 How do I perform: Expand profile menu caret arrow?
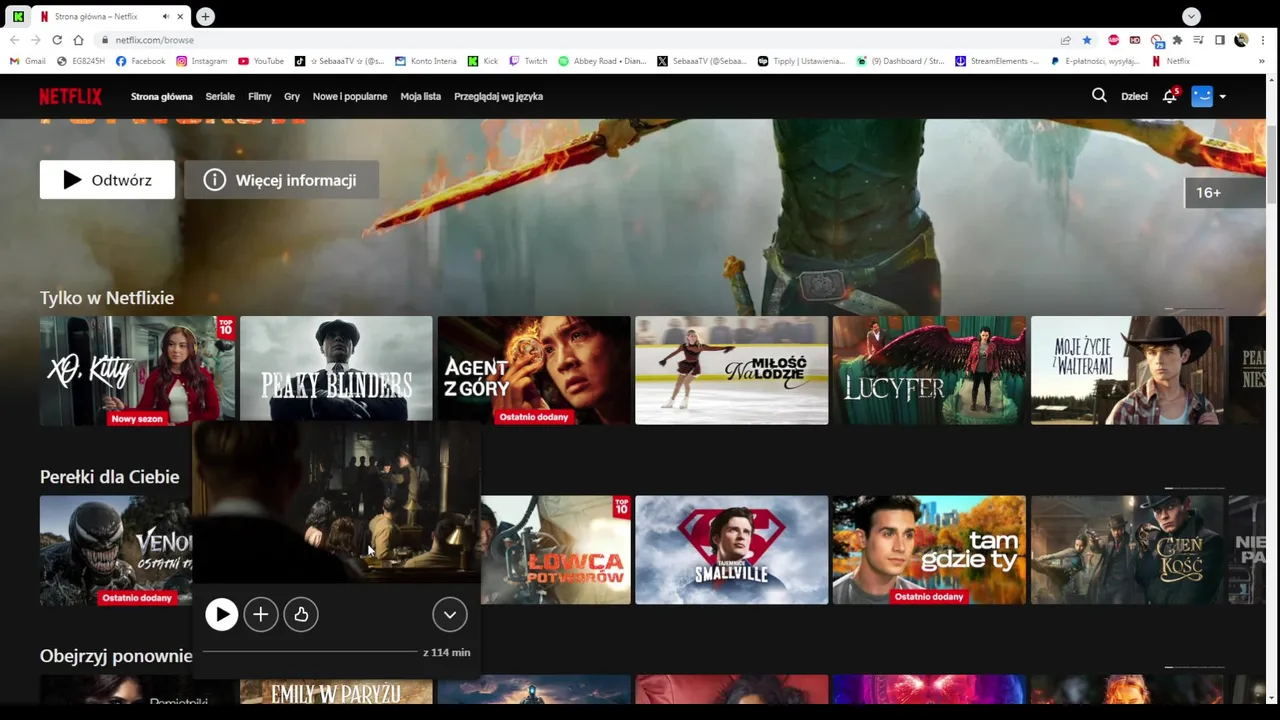pos(1222,97)
